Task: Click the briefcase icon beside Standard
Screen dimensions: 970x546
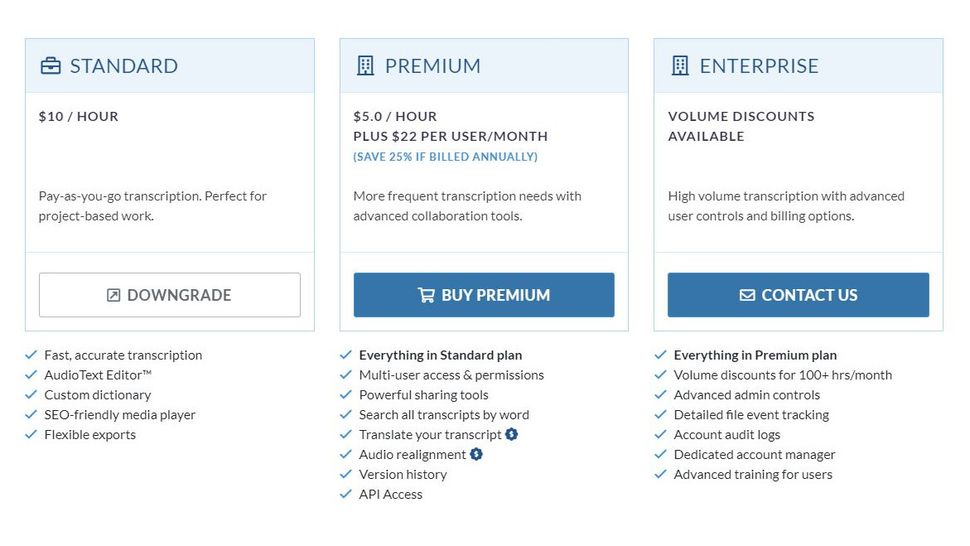Action: [50, 66]
